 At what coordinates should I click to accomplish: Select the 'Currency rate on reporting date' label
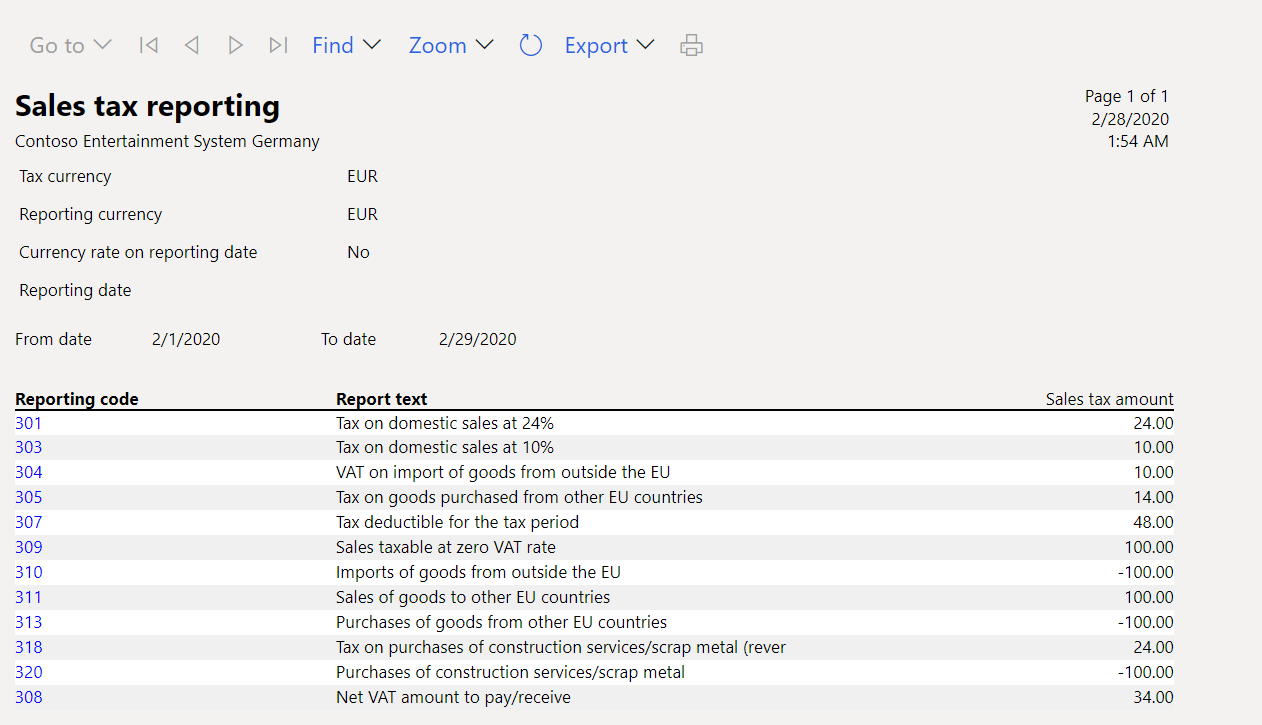pyautogui.click(x=138, y=253)
